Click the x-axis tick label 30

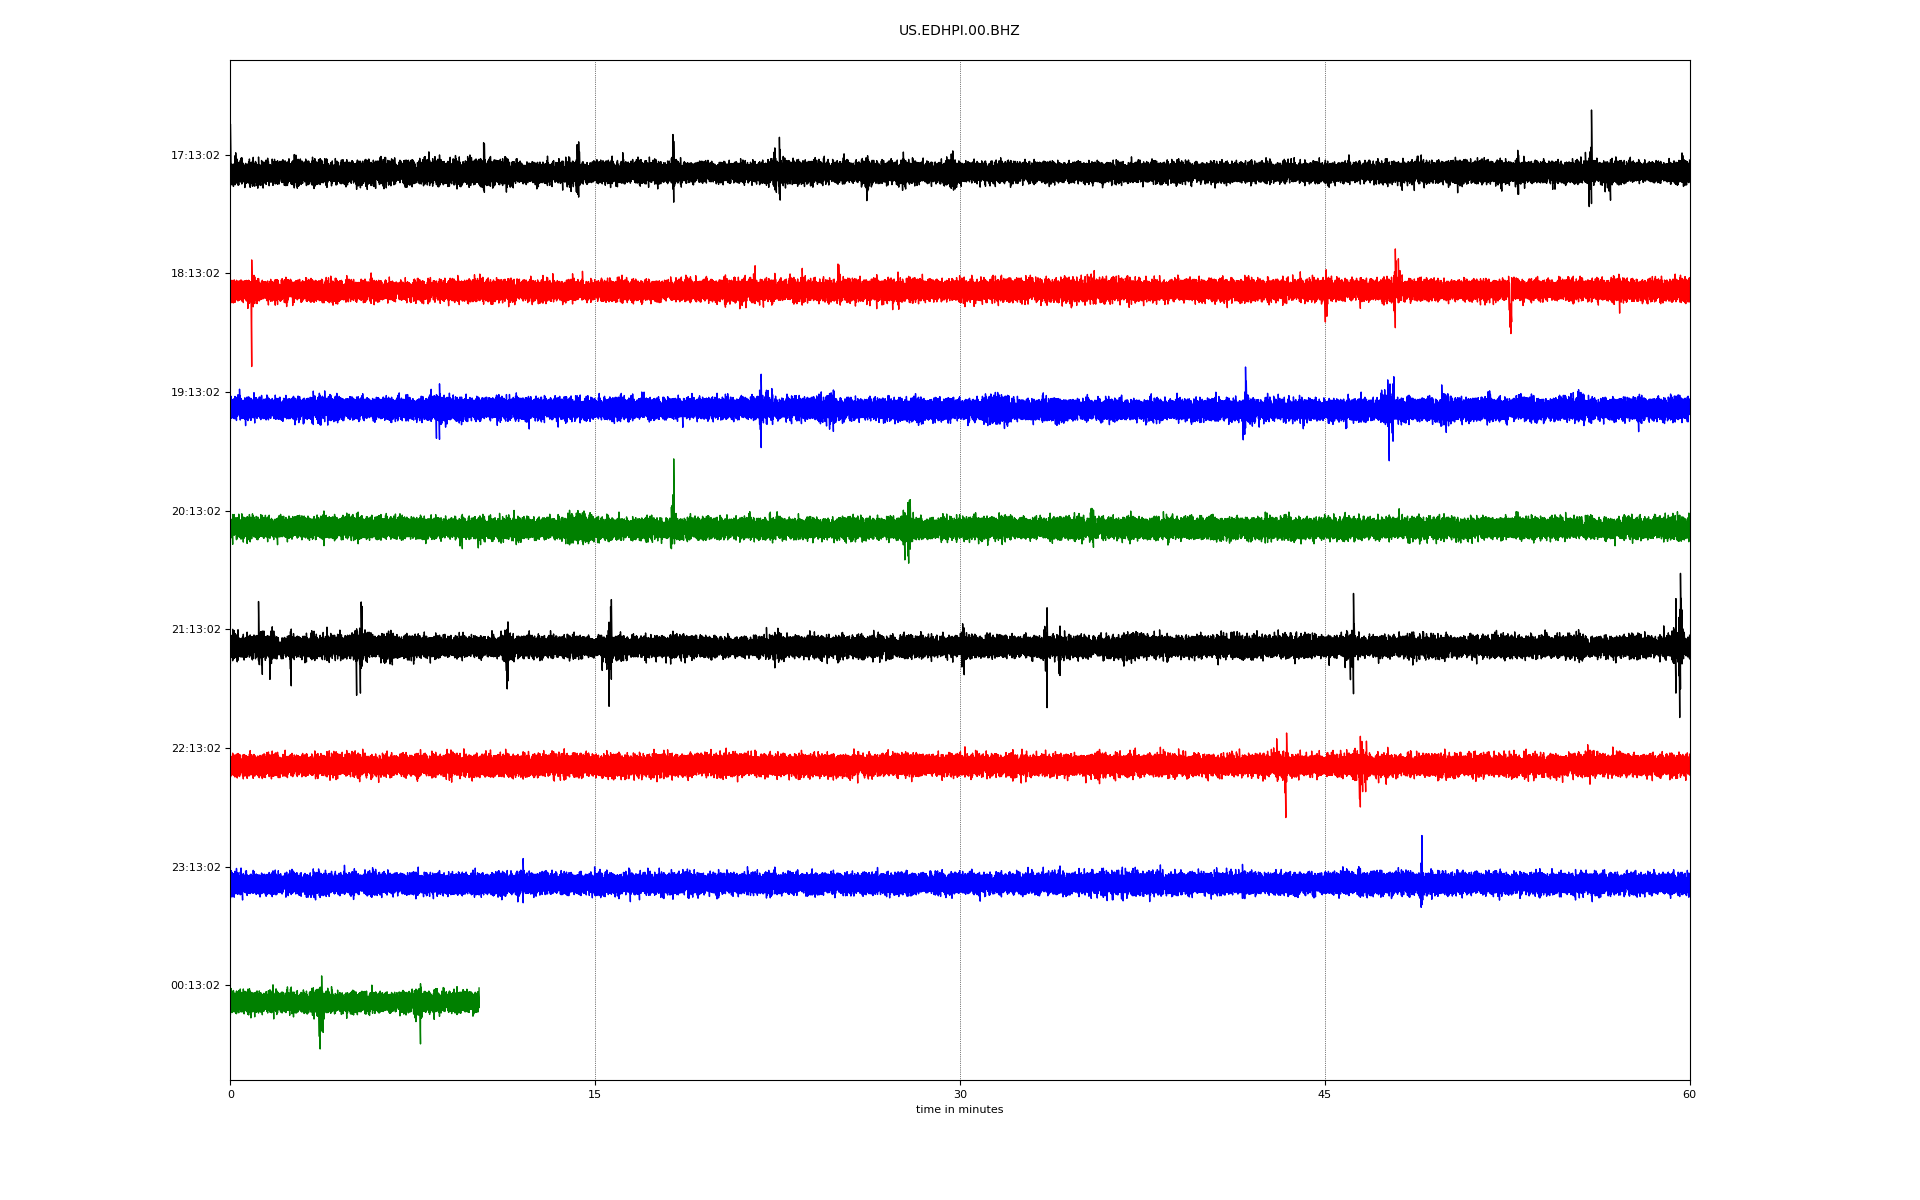tap(960, 1094)
